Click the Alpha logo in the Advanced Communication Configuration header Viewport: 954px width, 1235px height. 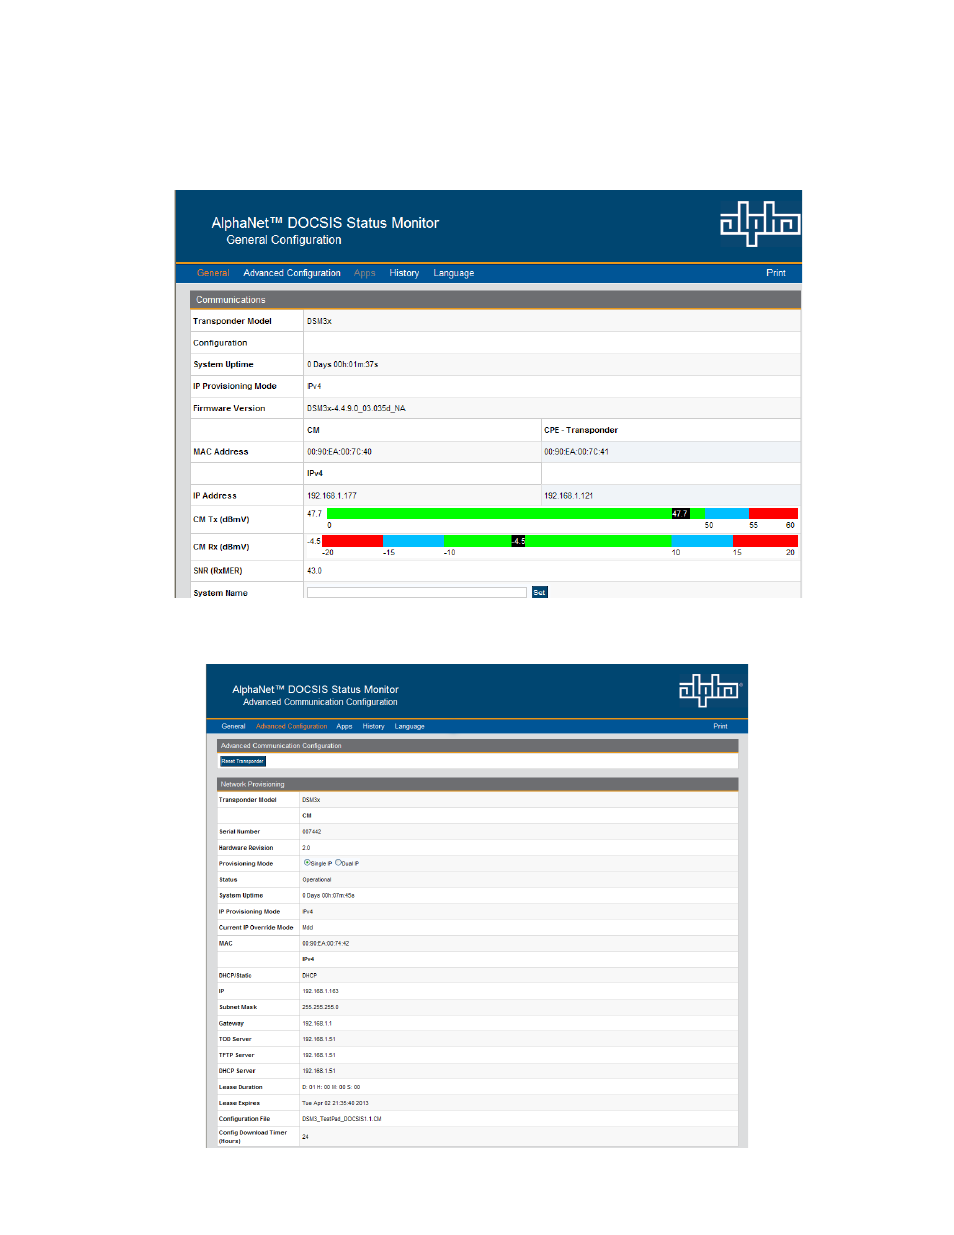710,690
